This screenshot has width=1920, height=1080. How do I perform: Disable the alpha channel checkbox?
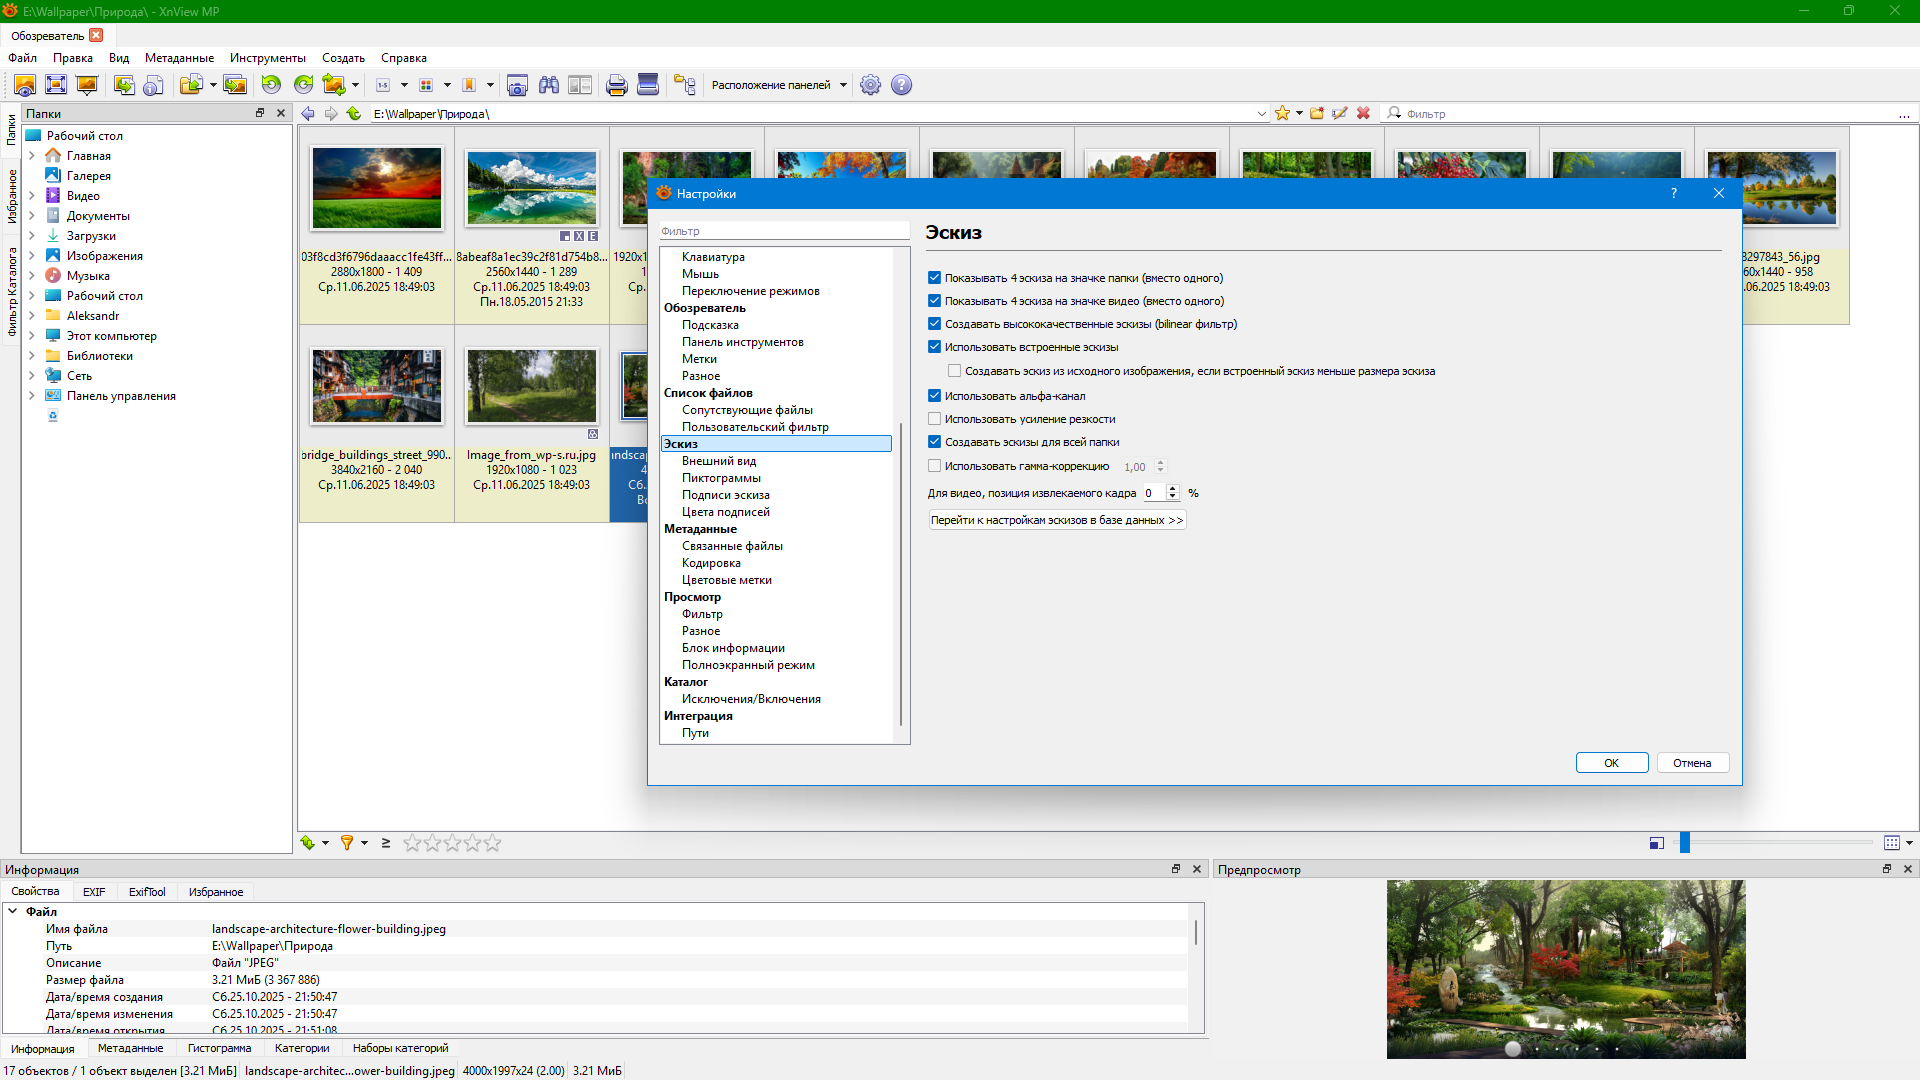coord(934,396)
